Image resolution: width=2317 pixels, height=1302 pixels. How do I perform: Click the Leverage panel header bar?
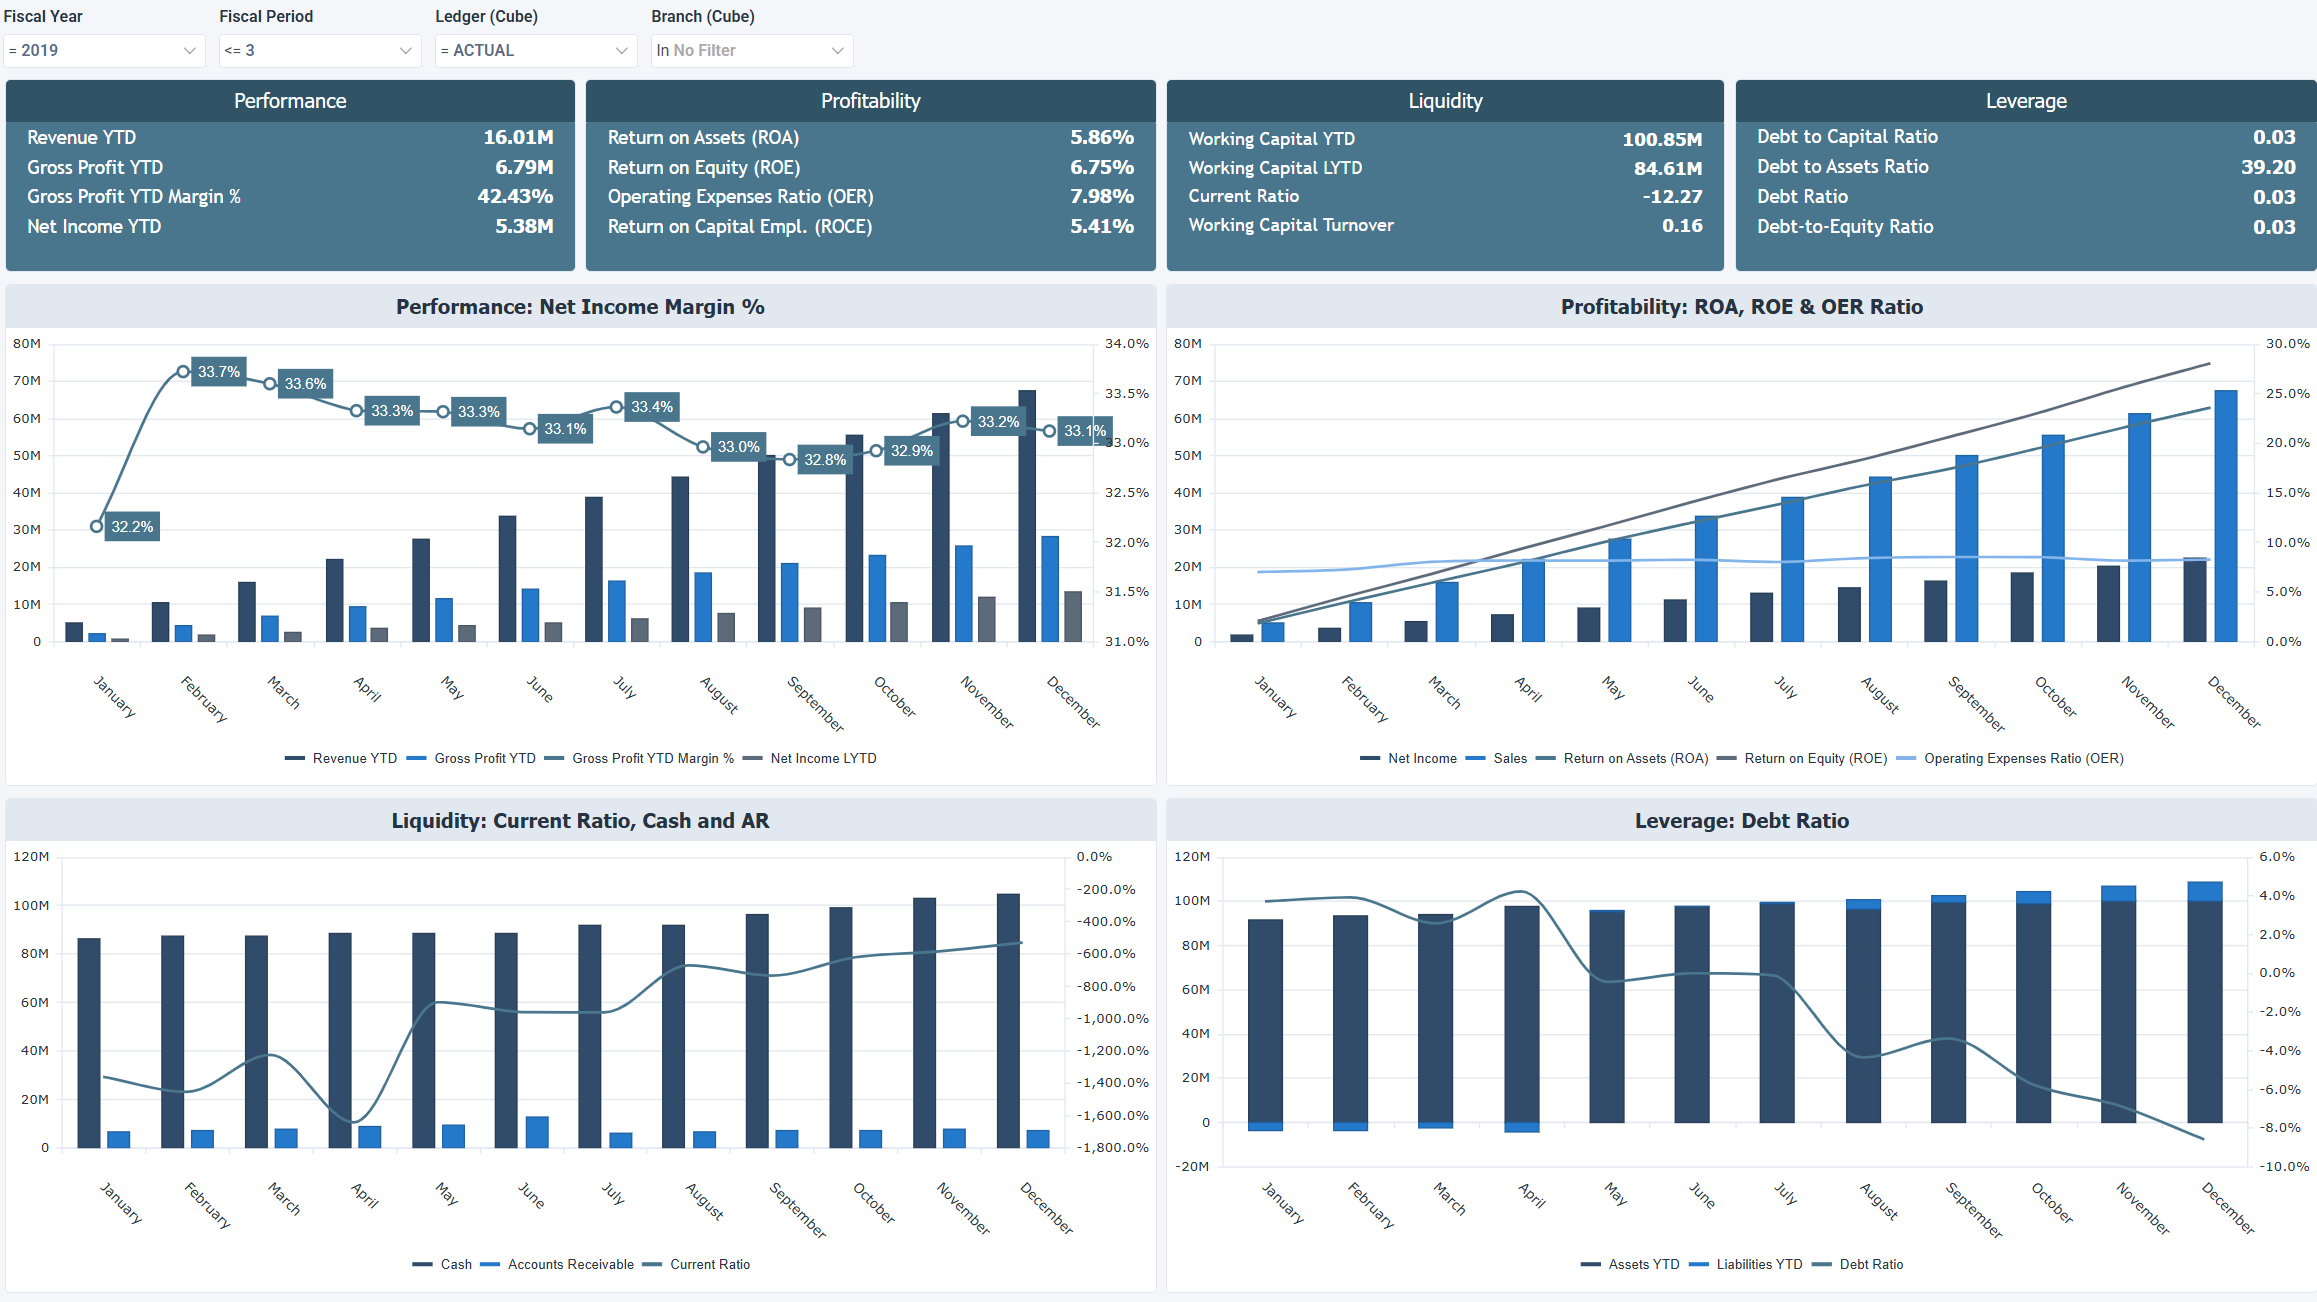[x=2026, y=100]
